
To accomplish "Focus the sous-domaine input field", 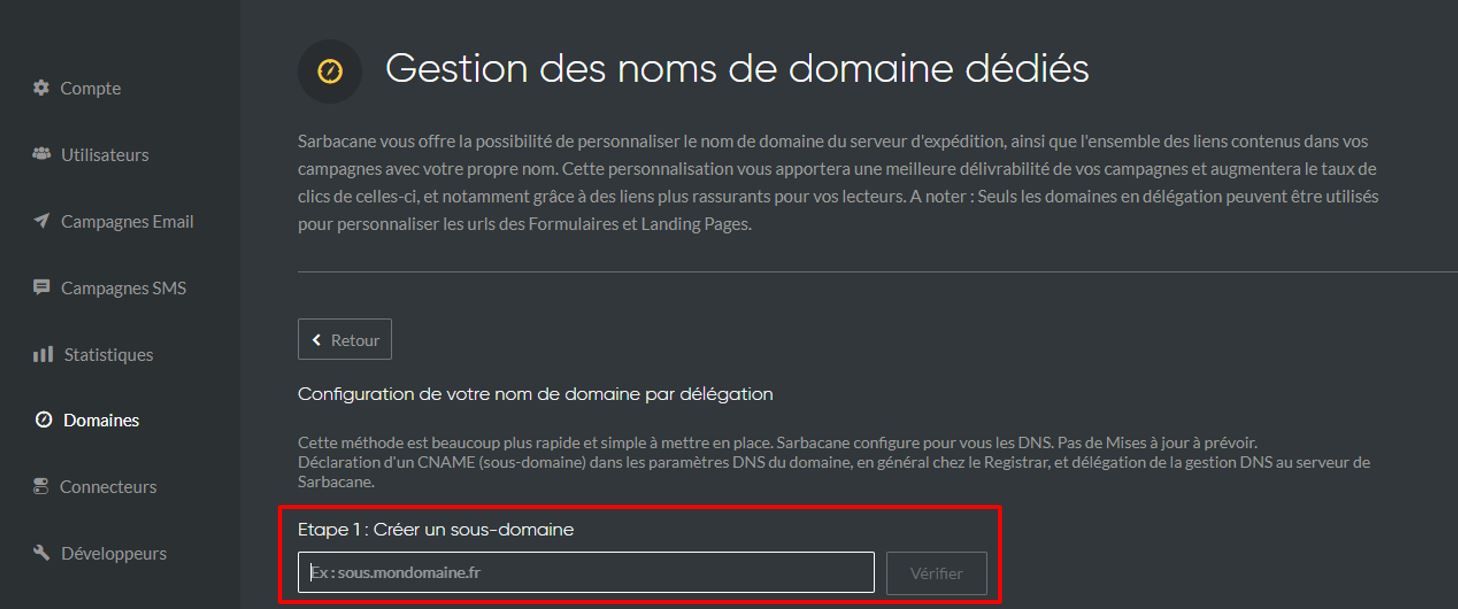I will pos(586,573).
